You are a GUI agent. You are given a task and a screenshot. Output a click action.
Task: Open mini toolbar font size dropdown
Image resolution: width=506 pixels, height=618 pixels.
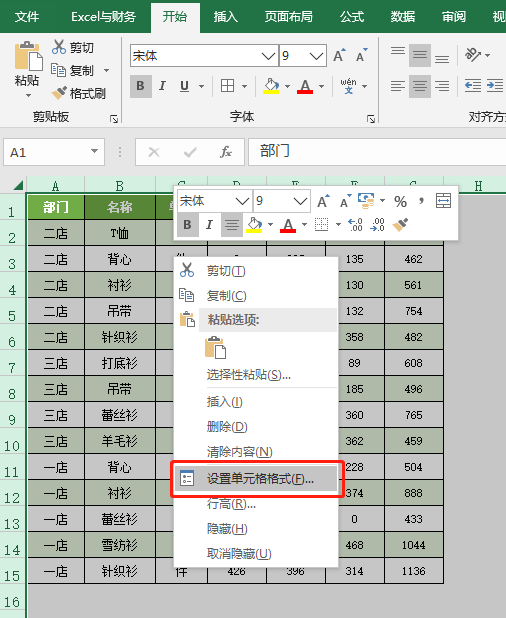[300, 201]
